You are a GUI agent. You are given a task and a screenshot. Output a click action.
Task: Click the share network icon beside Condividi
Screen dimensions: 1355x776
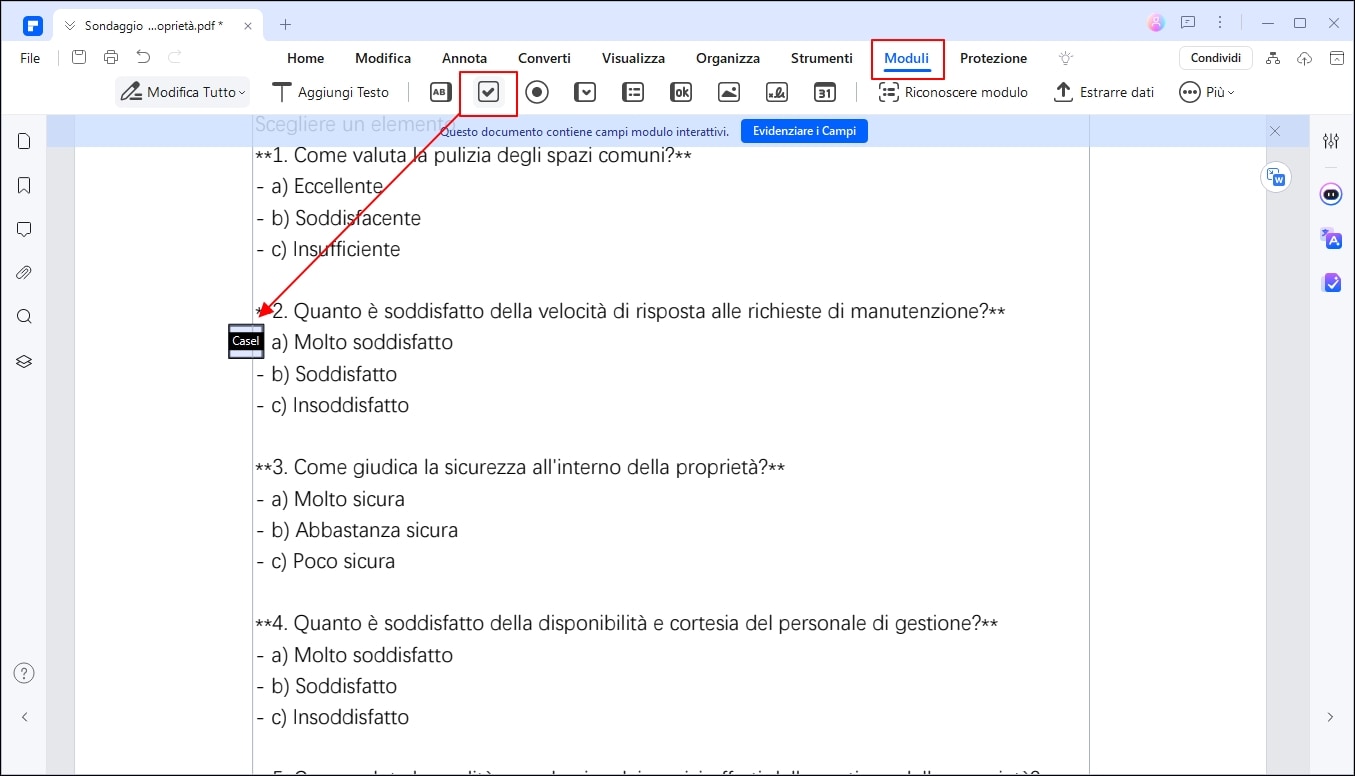click(1273, 58)
